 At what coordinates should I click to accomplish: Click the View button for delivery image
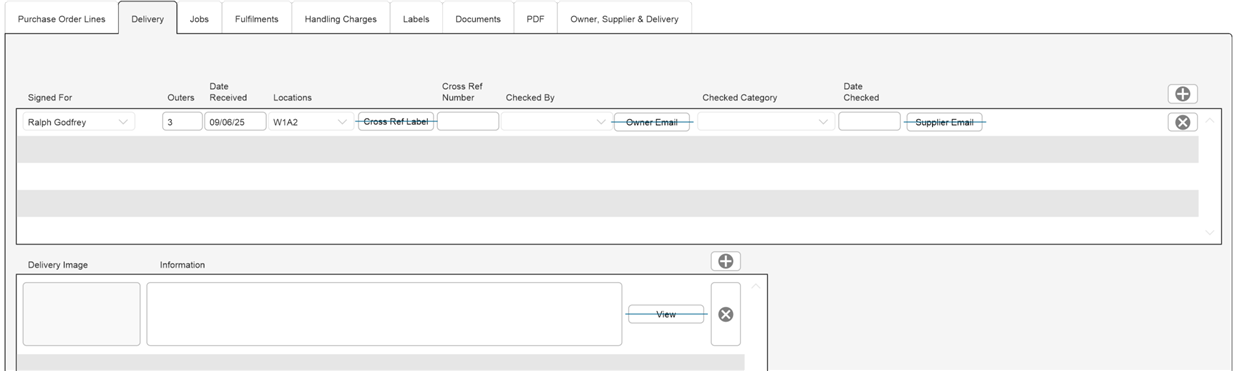coord(666,314)
